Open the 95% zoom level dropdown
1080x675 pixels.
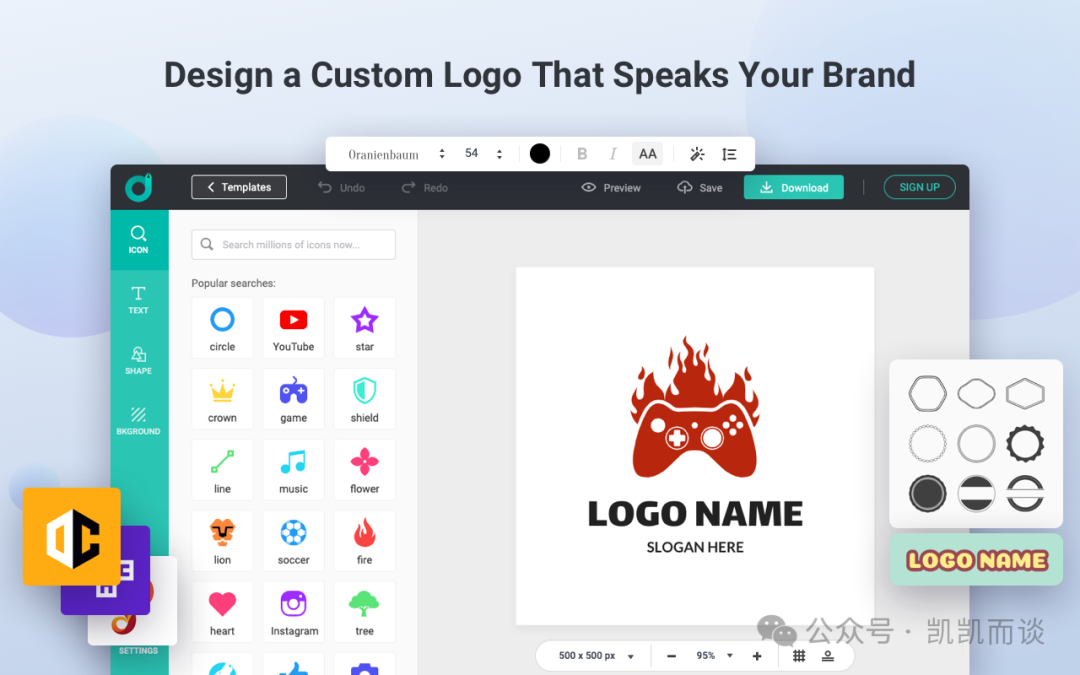(714, 656)
